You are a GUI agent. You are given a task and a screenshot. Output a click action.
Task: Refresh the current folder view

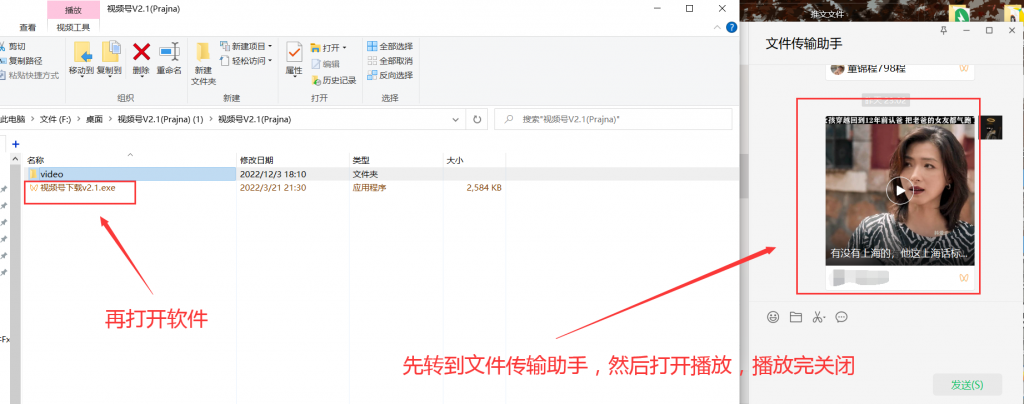point(477,119)
